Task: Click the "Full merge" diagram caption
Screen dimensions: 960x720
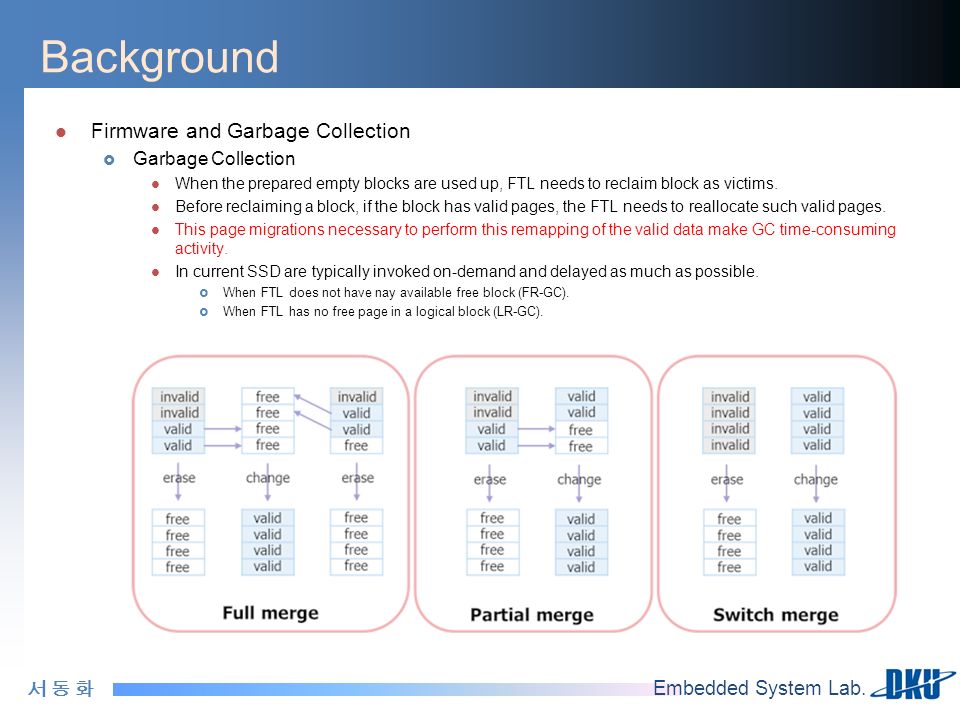Action: click(270, 613)
